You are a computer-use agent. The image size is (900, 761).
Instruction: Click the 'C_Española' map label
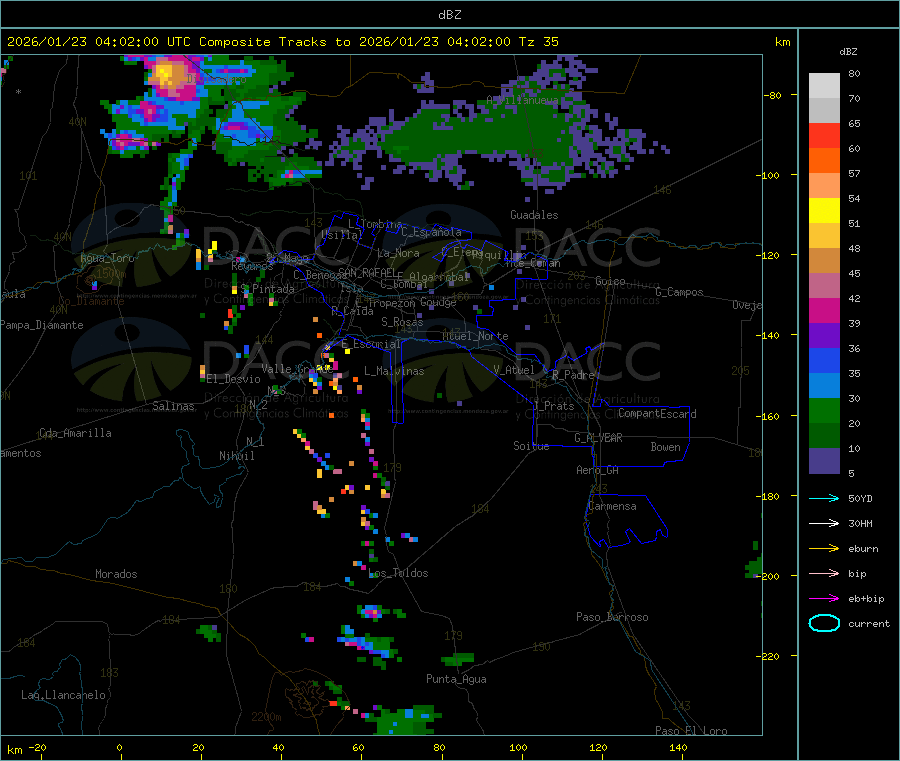[x=431, y=232]
